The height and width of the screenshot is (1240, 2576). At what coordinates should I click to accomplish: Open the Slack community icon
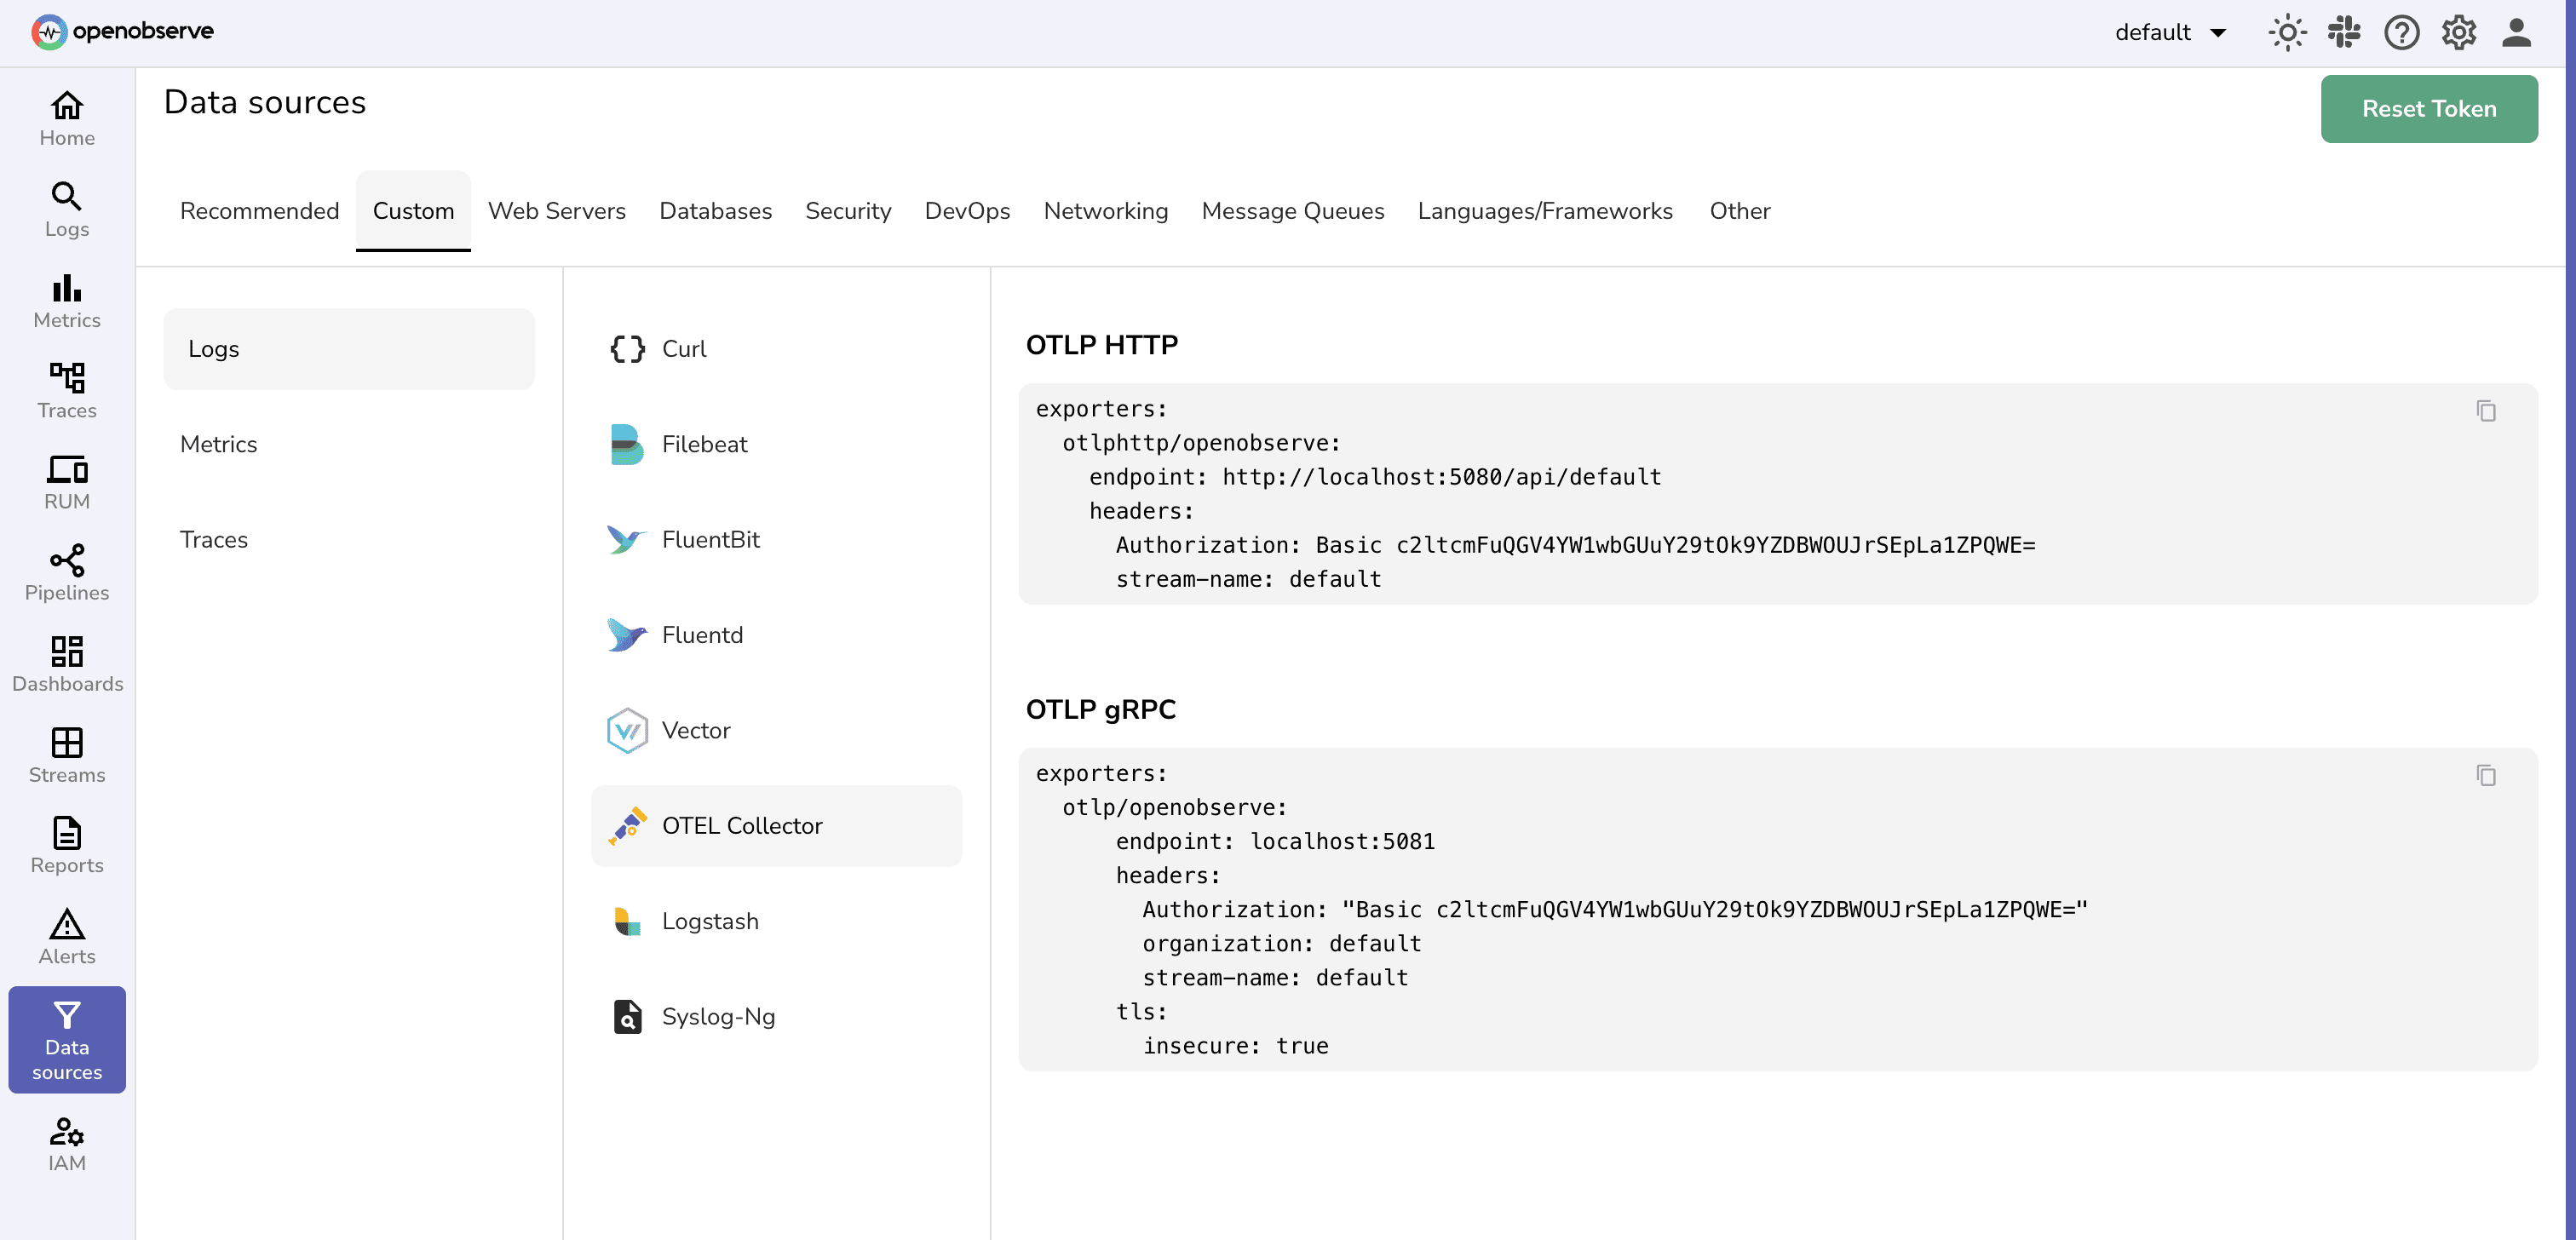pyautogui.click(x=2344, y=32)
